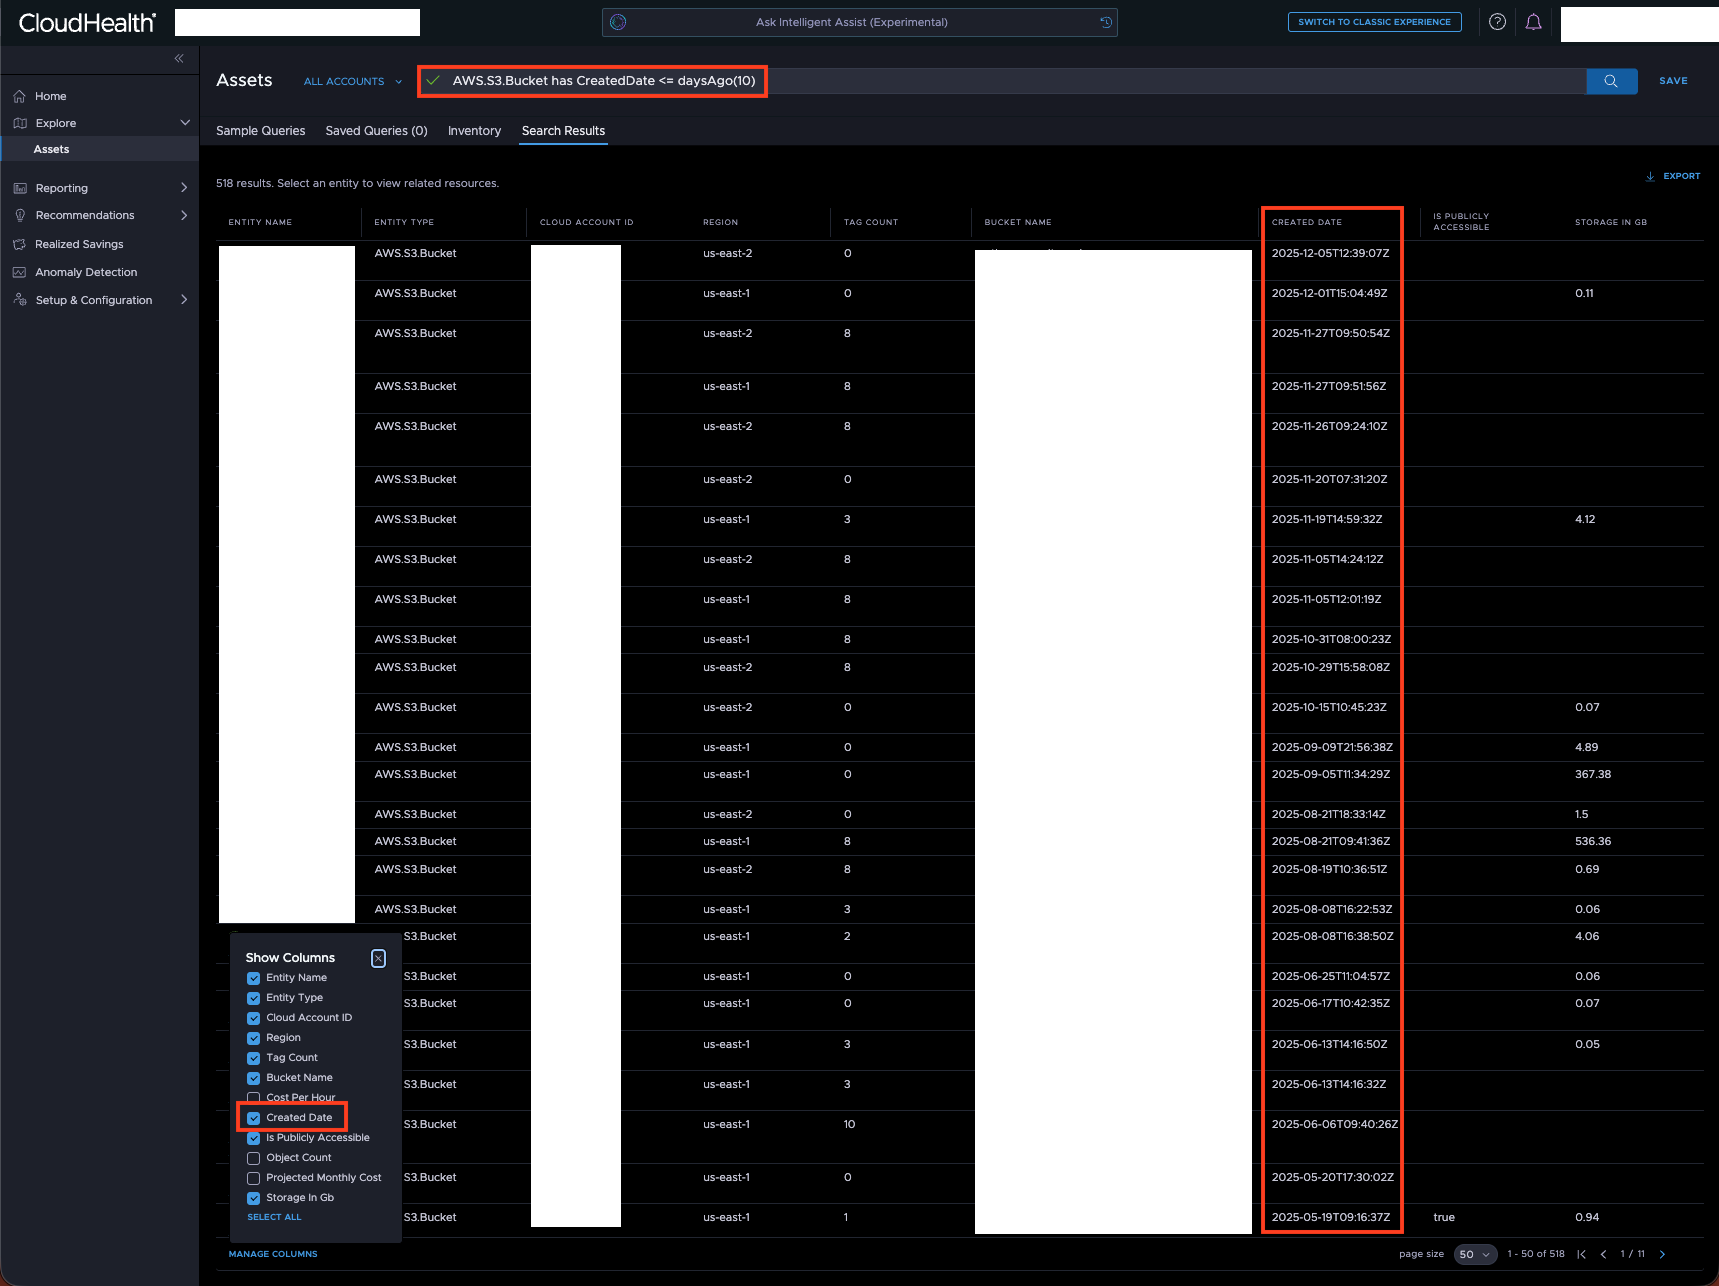Check Projected Monthly Cost column

coord(254,1178)
